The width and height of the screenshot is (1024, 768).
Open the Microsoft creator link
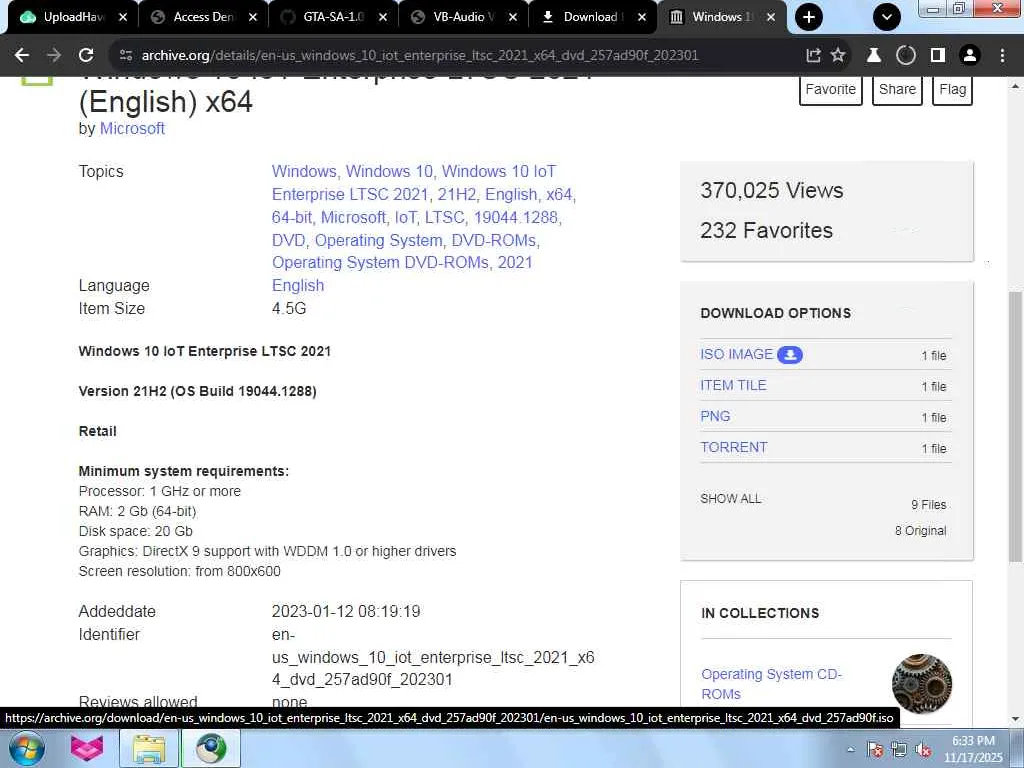[132, 129]
